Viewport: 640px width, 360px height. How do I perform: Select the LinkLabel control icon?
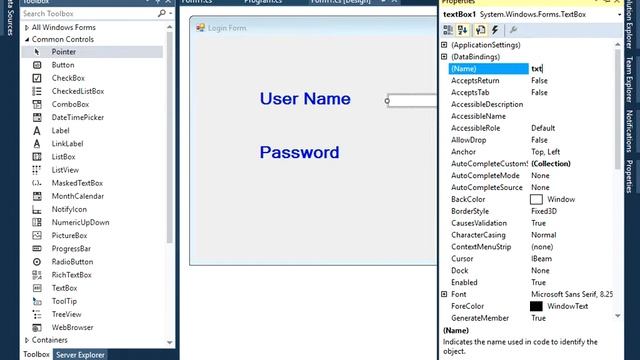[37, 144]
